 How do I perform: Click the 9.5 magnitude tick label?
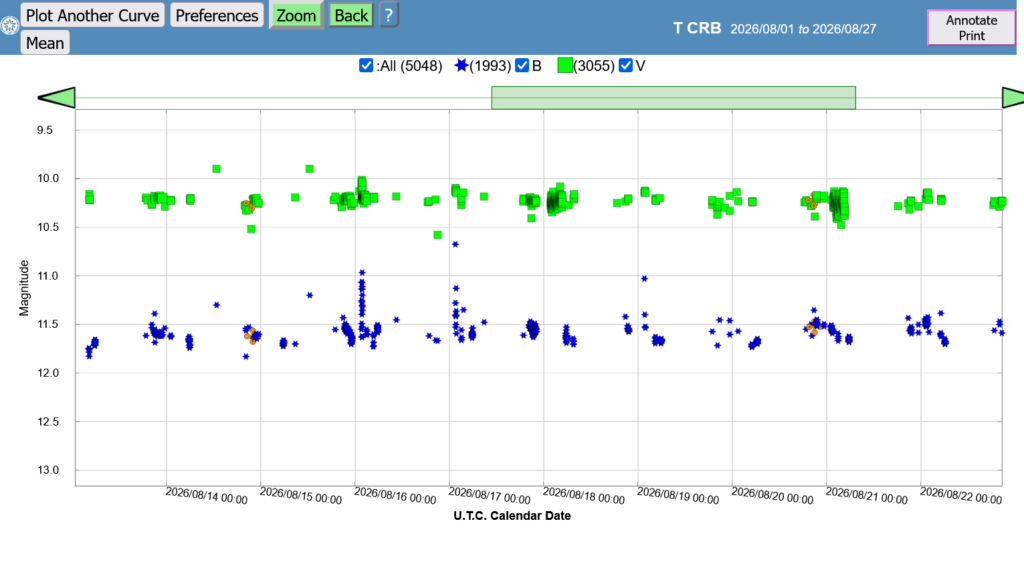point(44,130)
